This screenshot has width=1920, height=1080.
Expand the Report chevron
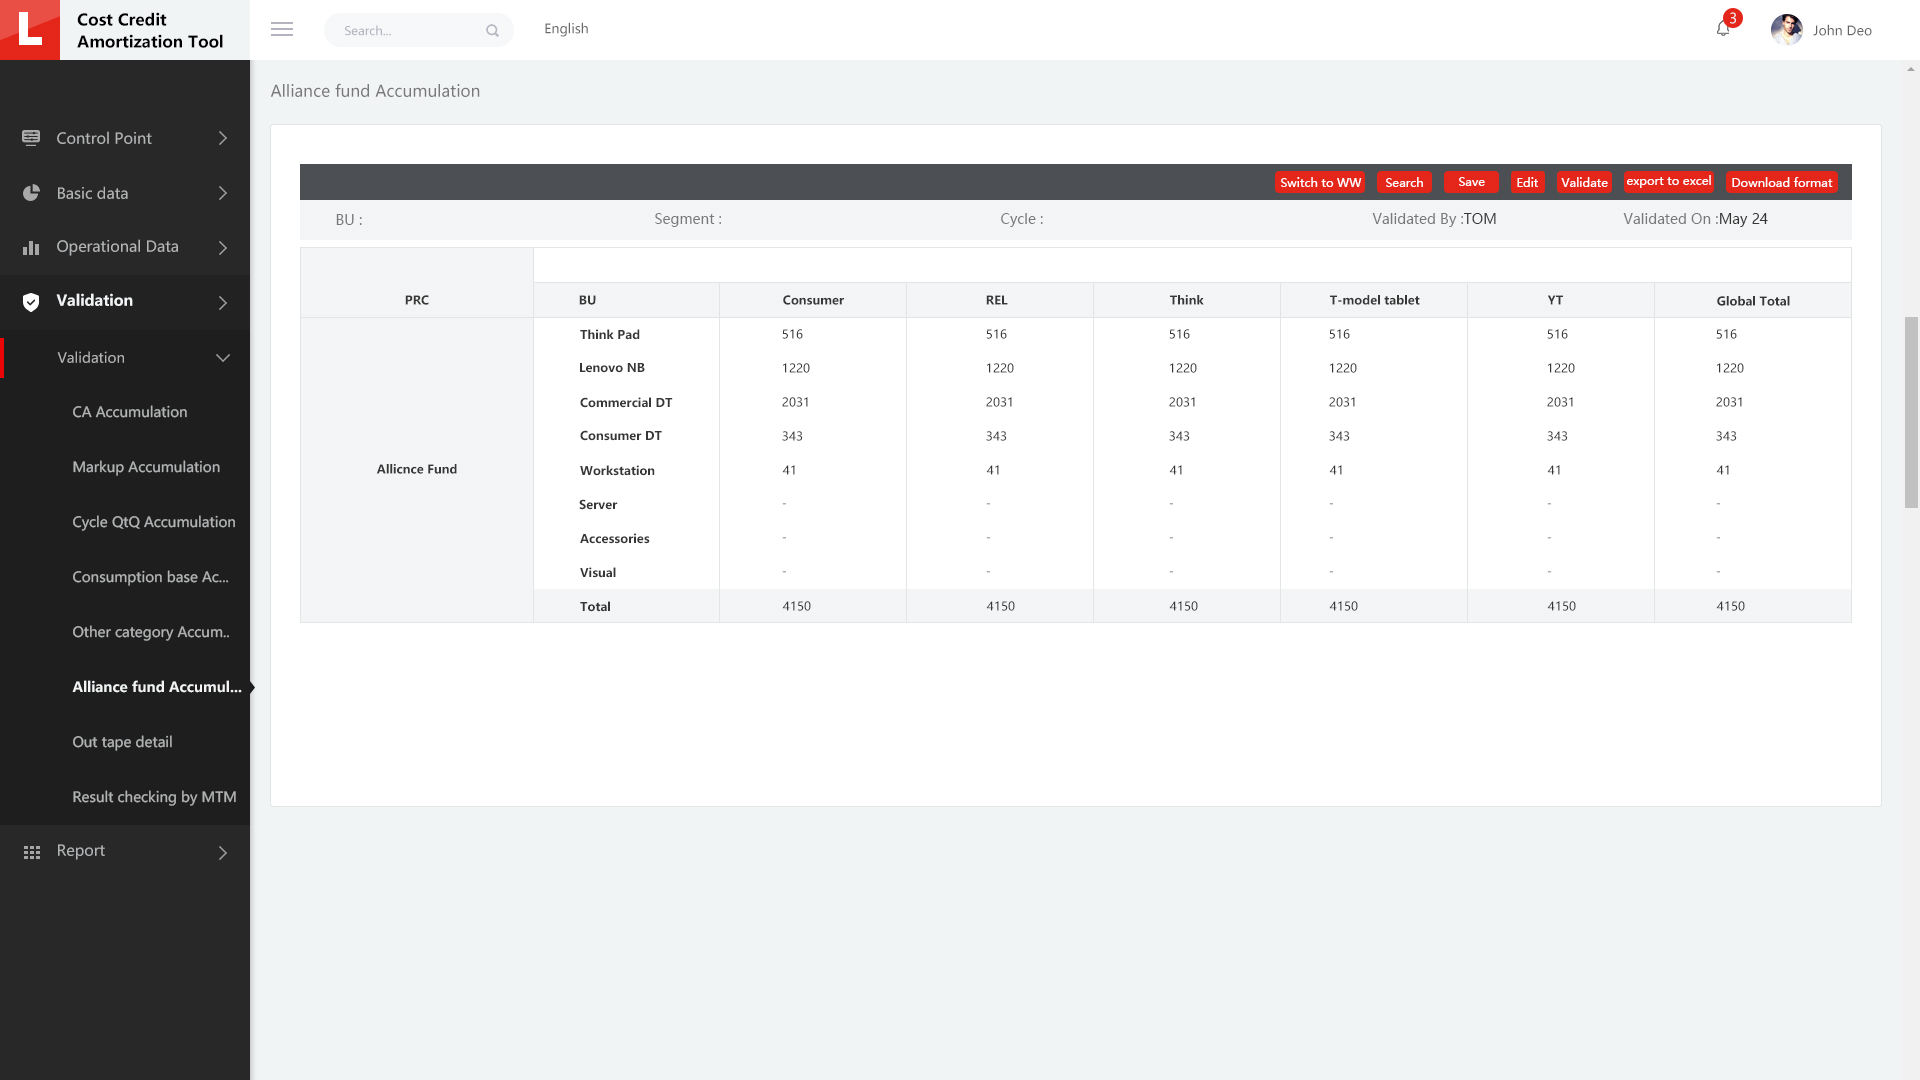click(223, 853)
